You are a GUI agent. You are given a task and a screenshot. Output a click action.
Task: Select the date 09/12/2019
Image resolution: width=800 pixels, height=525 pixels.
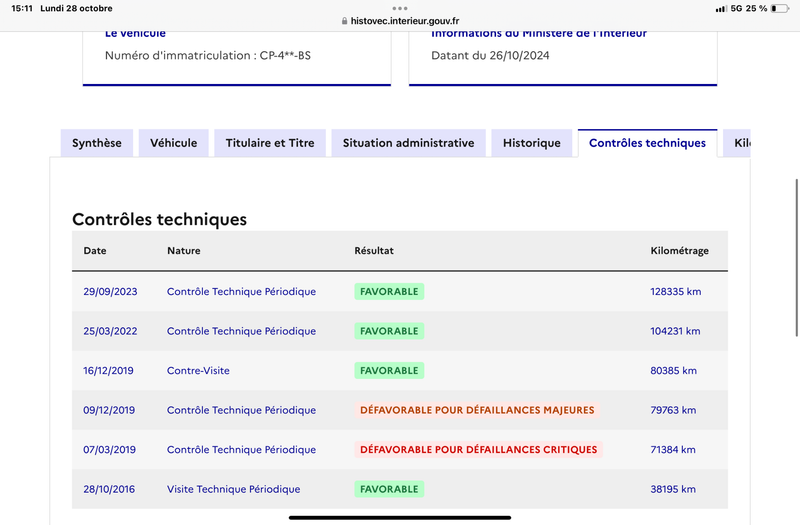[109, 410]
